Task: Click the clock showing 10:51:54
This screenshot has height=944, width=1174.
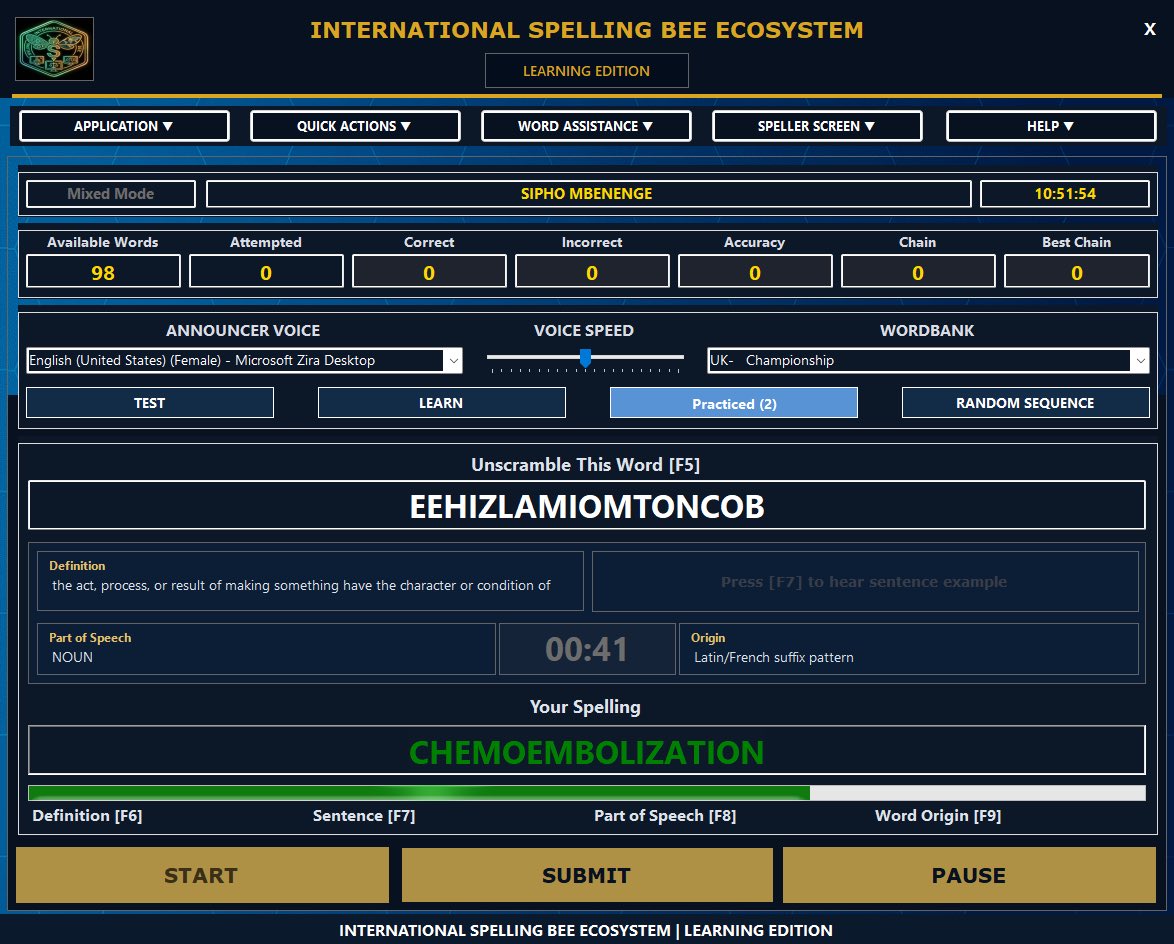Action: coord(1065,194)
